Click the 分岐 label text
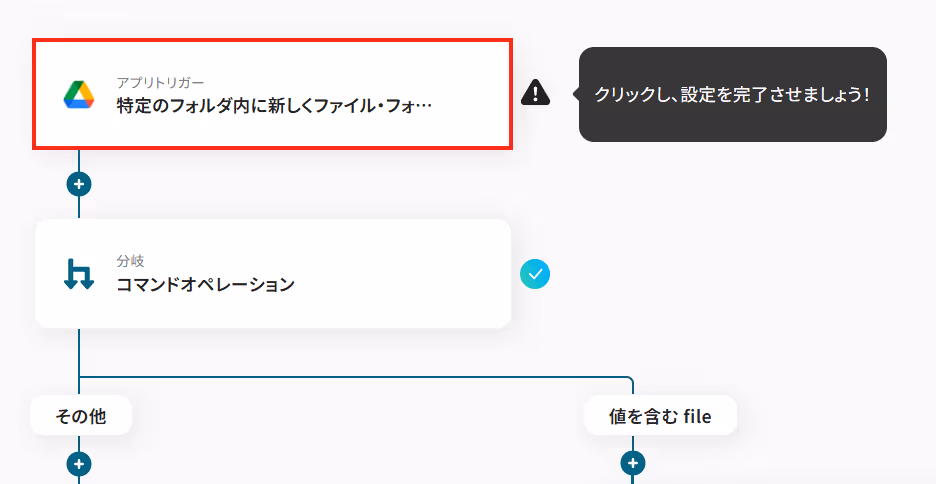This screenshot has height=484, width=936. tap(131, 261)
